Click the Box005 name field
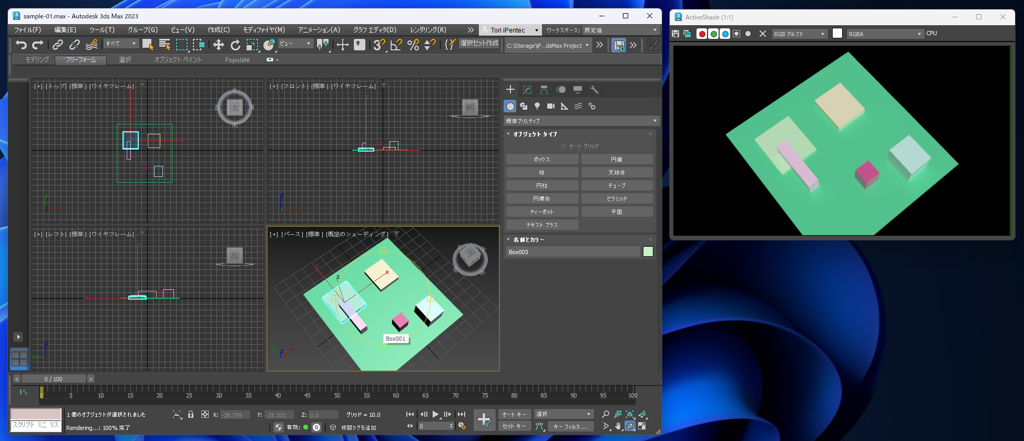This screenshot has height=441, width=1024. click(x=573, y=252)
